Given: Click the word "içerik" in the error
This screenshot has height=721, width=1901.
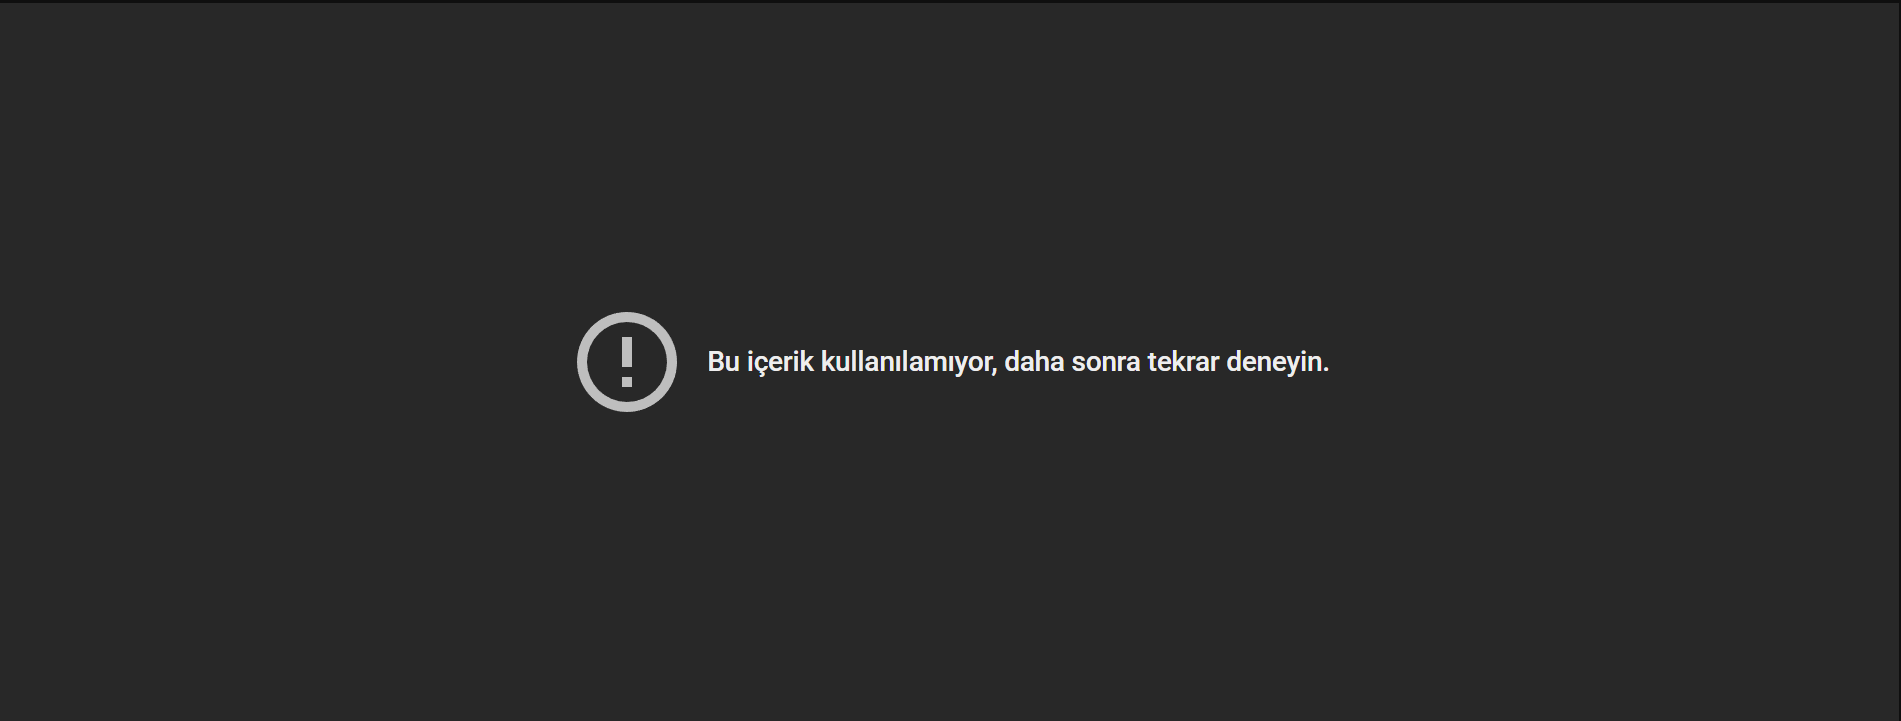Looking at the screenshot, I should pyautogui.click(x=780, y=362).
